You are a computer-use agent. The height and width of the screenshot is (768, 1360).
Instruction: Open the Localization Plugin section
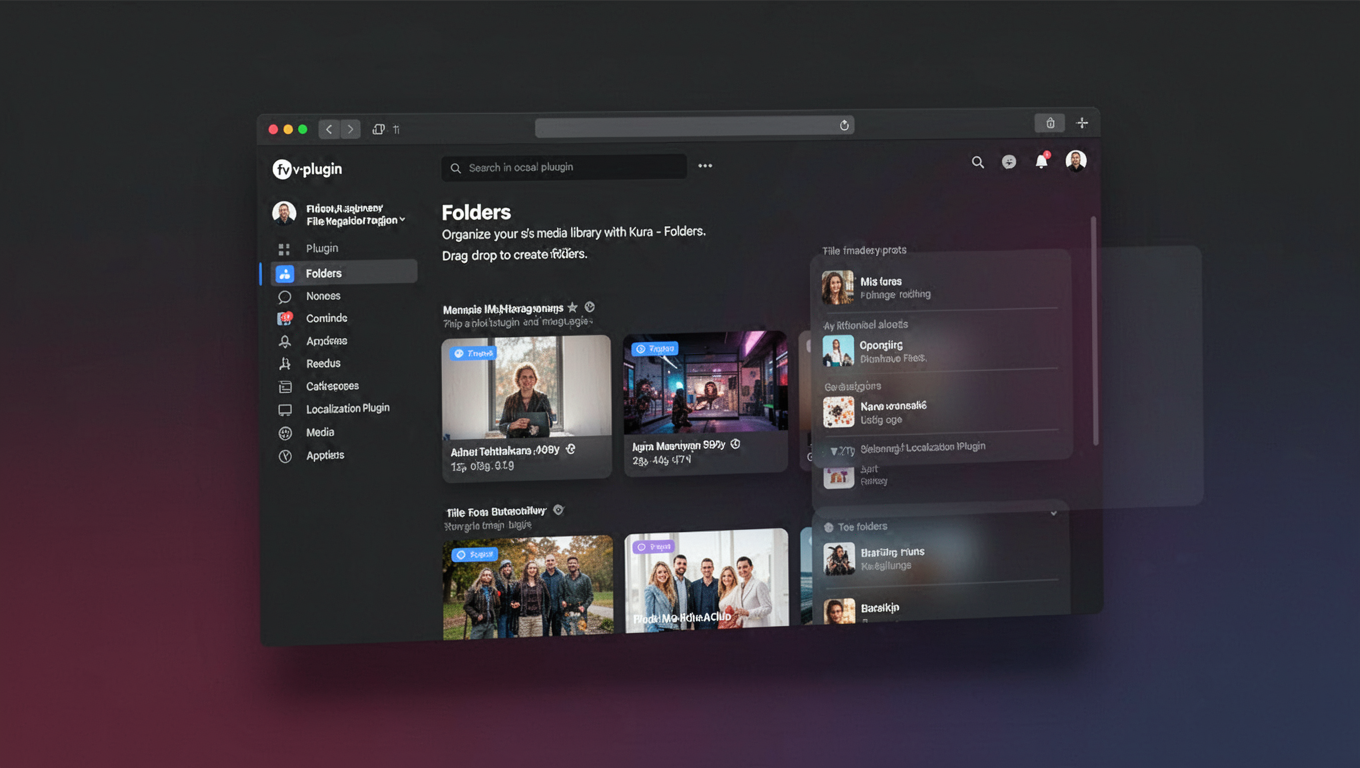click(x=347, y=408)
